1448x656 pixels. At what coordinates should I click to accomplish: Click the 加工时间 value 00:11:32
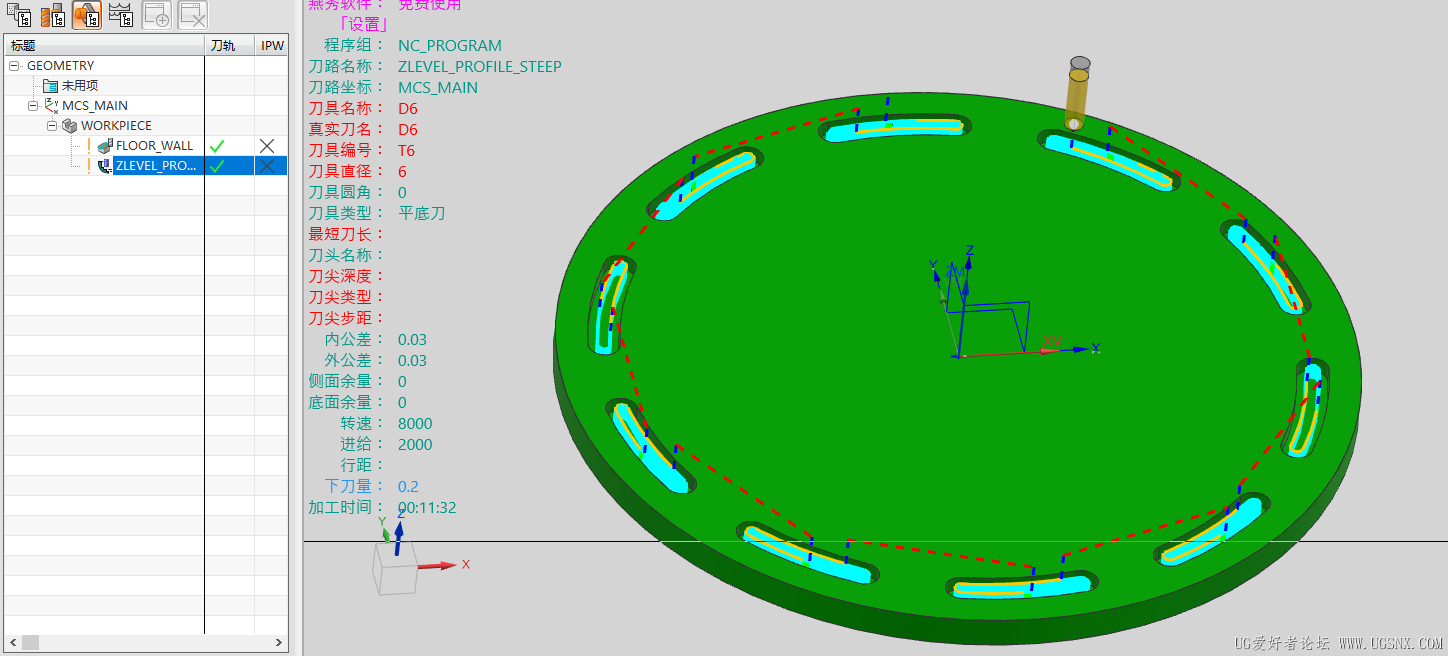point(427,507)
